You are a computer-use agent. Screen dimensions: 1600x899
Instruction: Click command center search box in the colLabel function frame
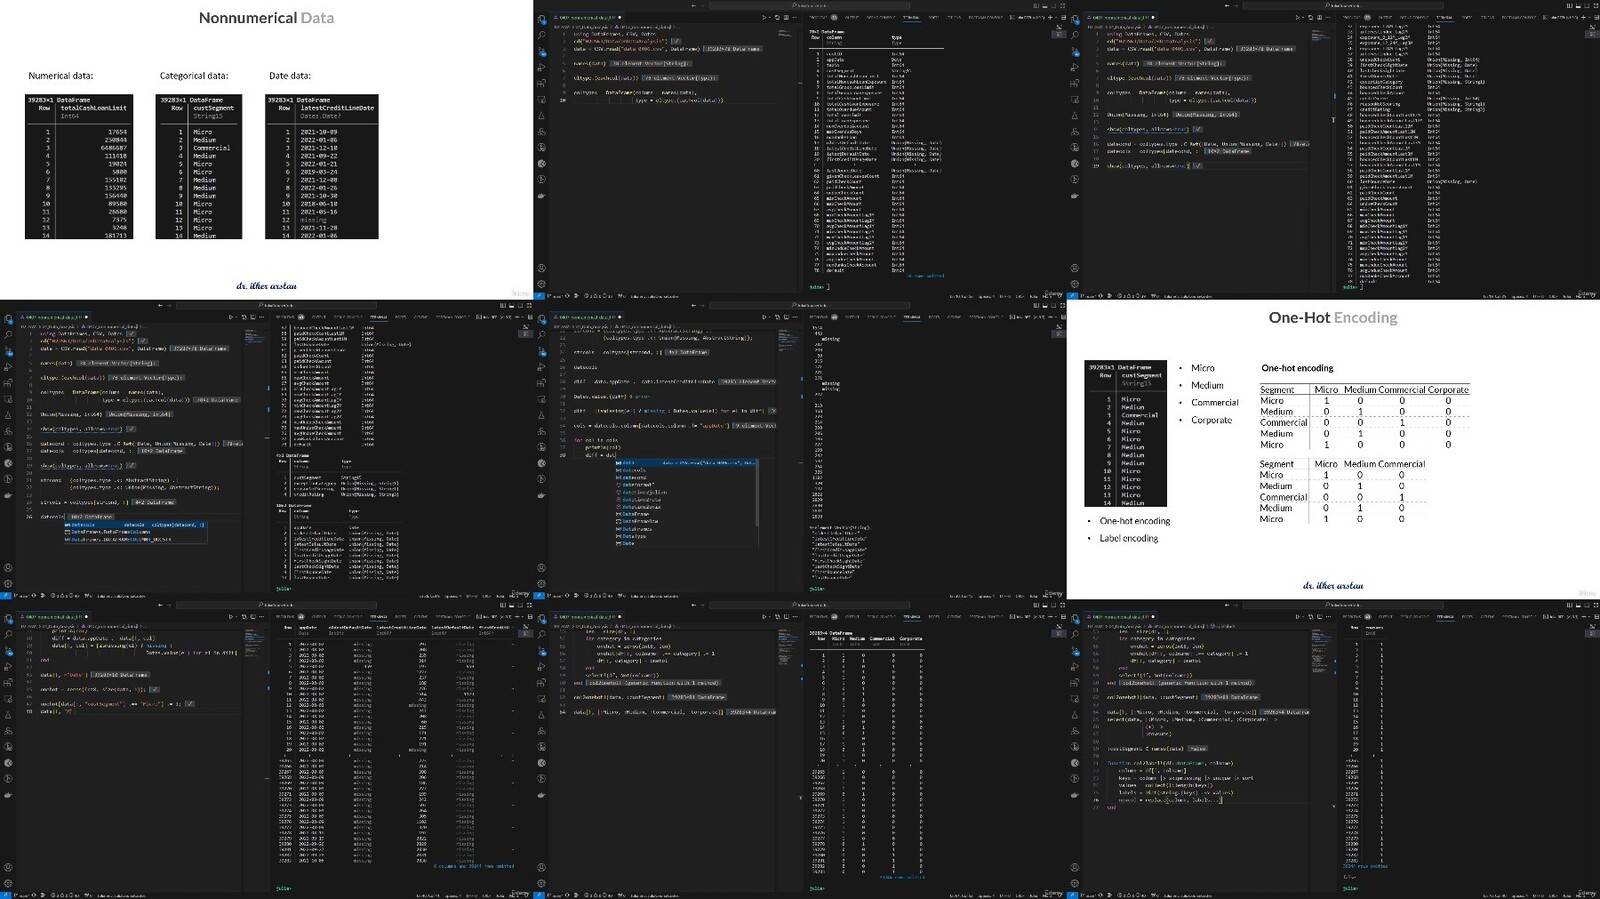(1344, 605)
